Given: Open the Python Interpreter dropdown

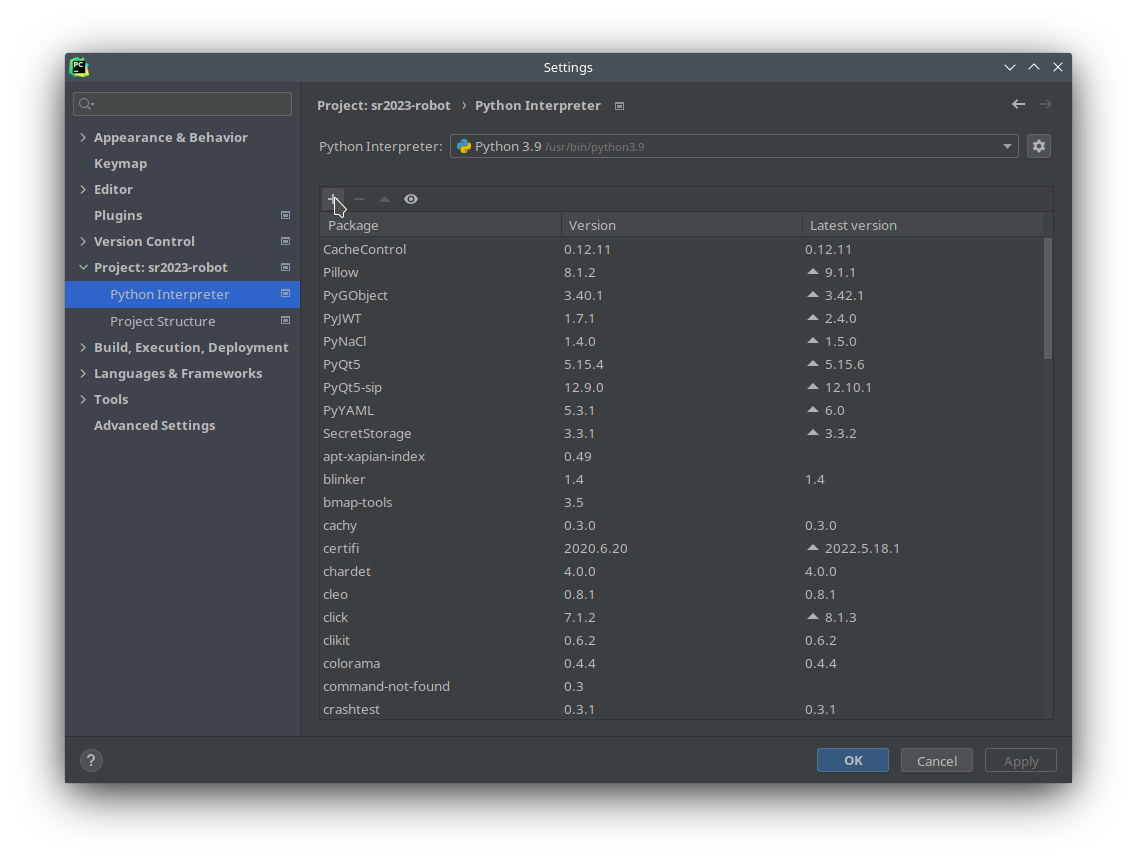Looking at the screenshot, I should coord(1007,146).
